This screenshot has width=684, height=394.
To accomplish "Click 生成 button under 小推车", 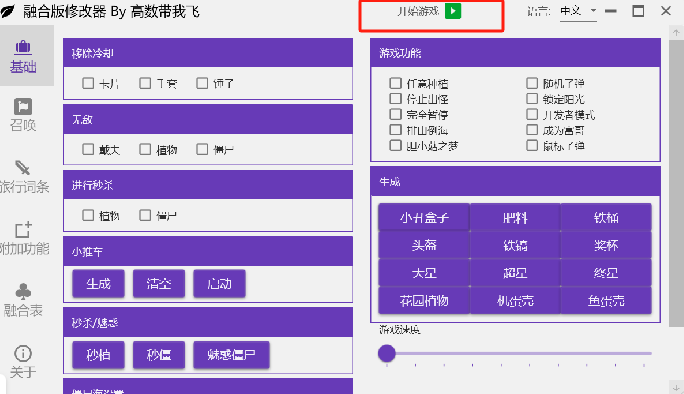I will [98, 284].
